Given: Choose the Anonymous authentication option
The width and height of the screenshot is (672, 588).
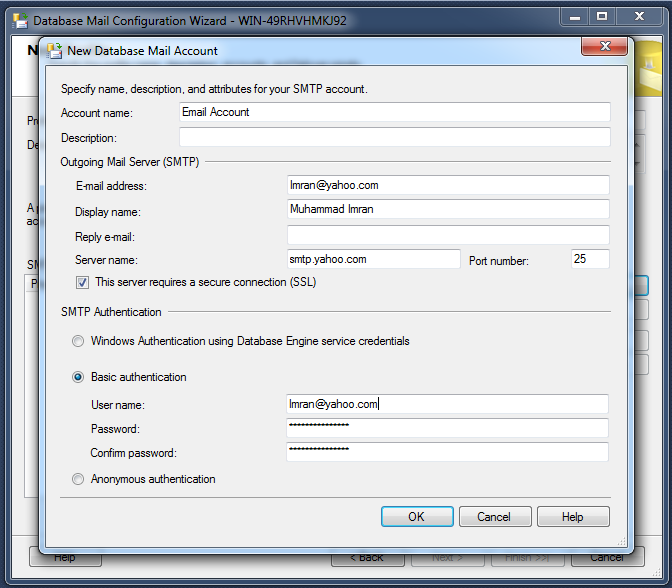Looking at the screenshot, I should tap(78, 479).
